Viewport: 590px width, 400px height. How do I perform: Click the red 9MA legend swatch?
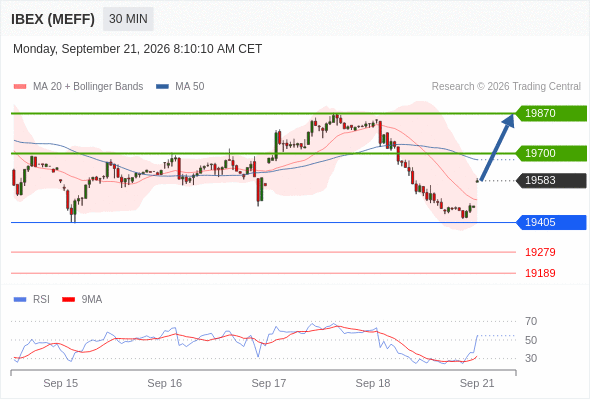pos(68,300)
